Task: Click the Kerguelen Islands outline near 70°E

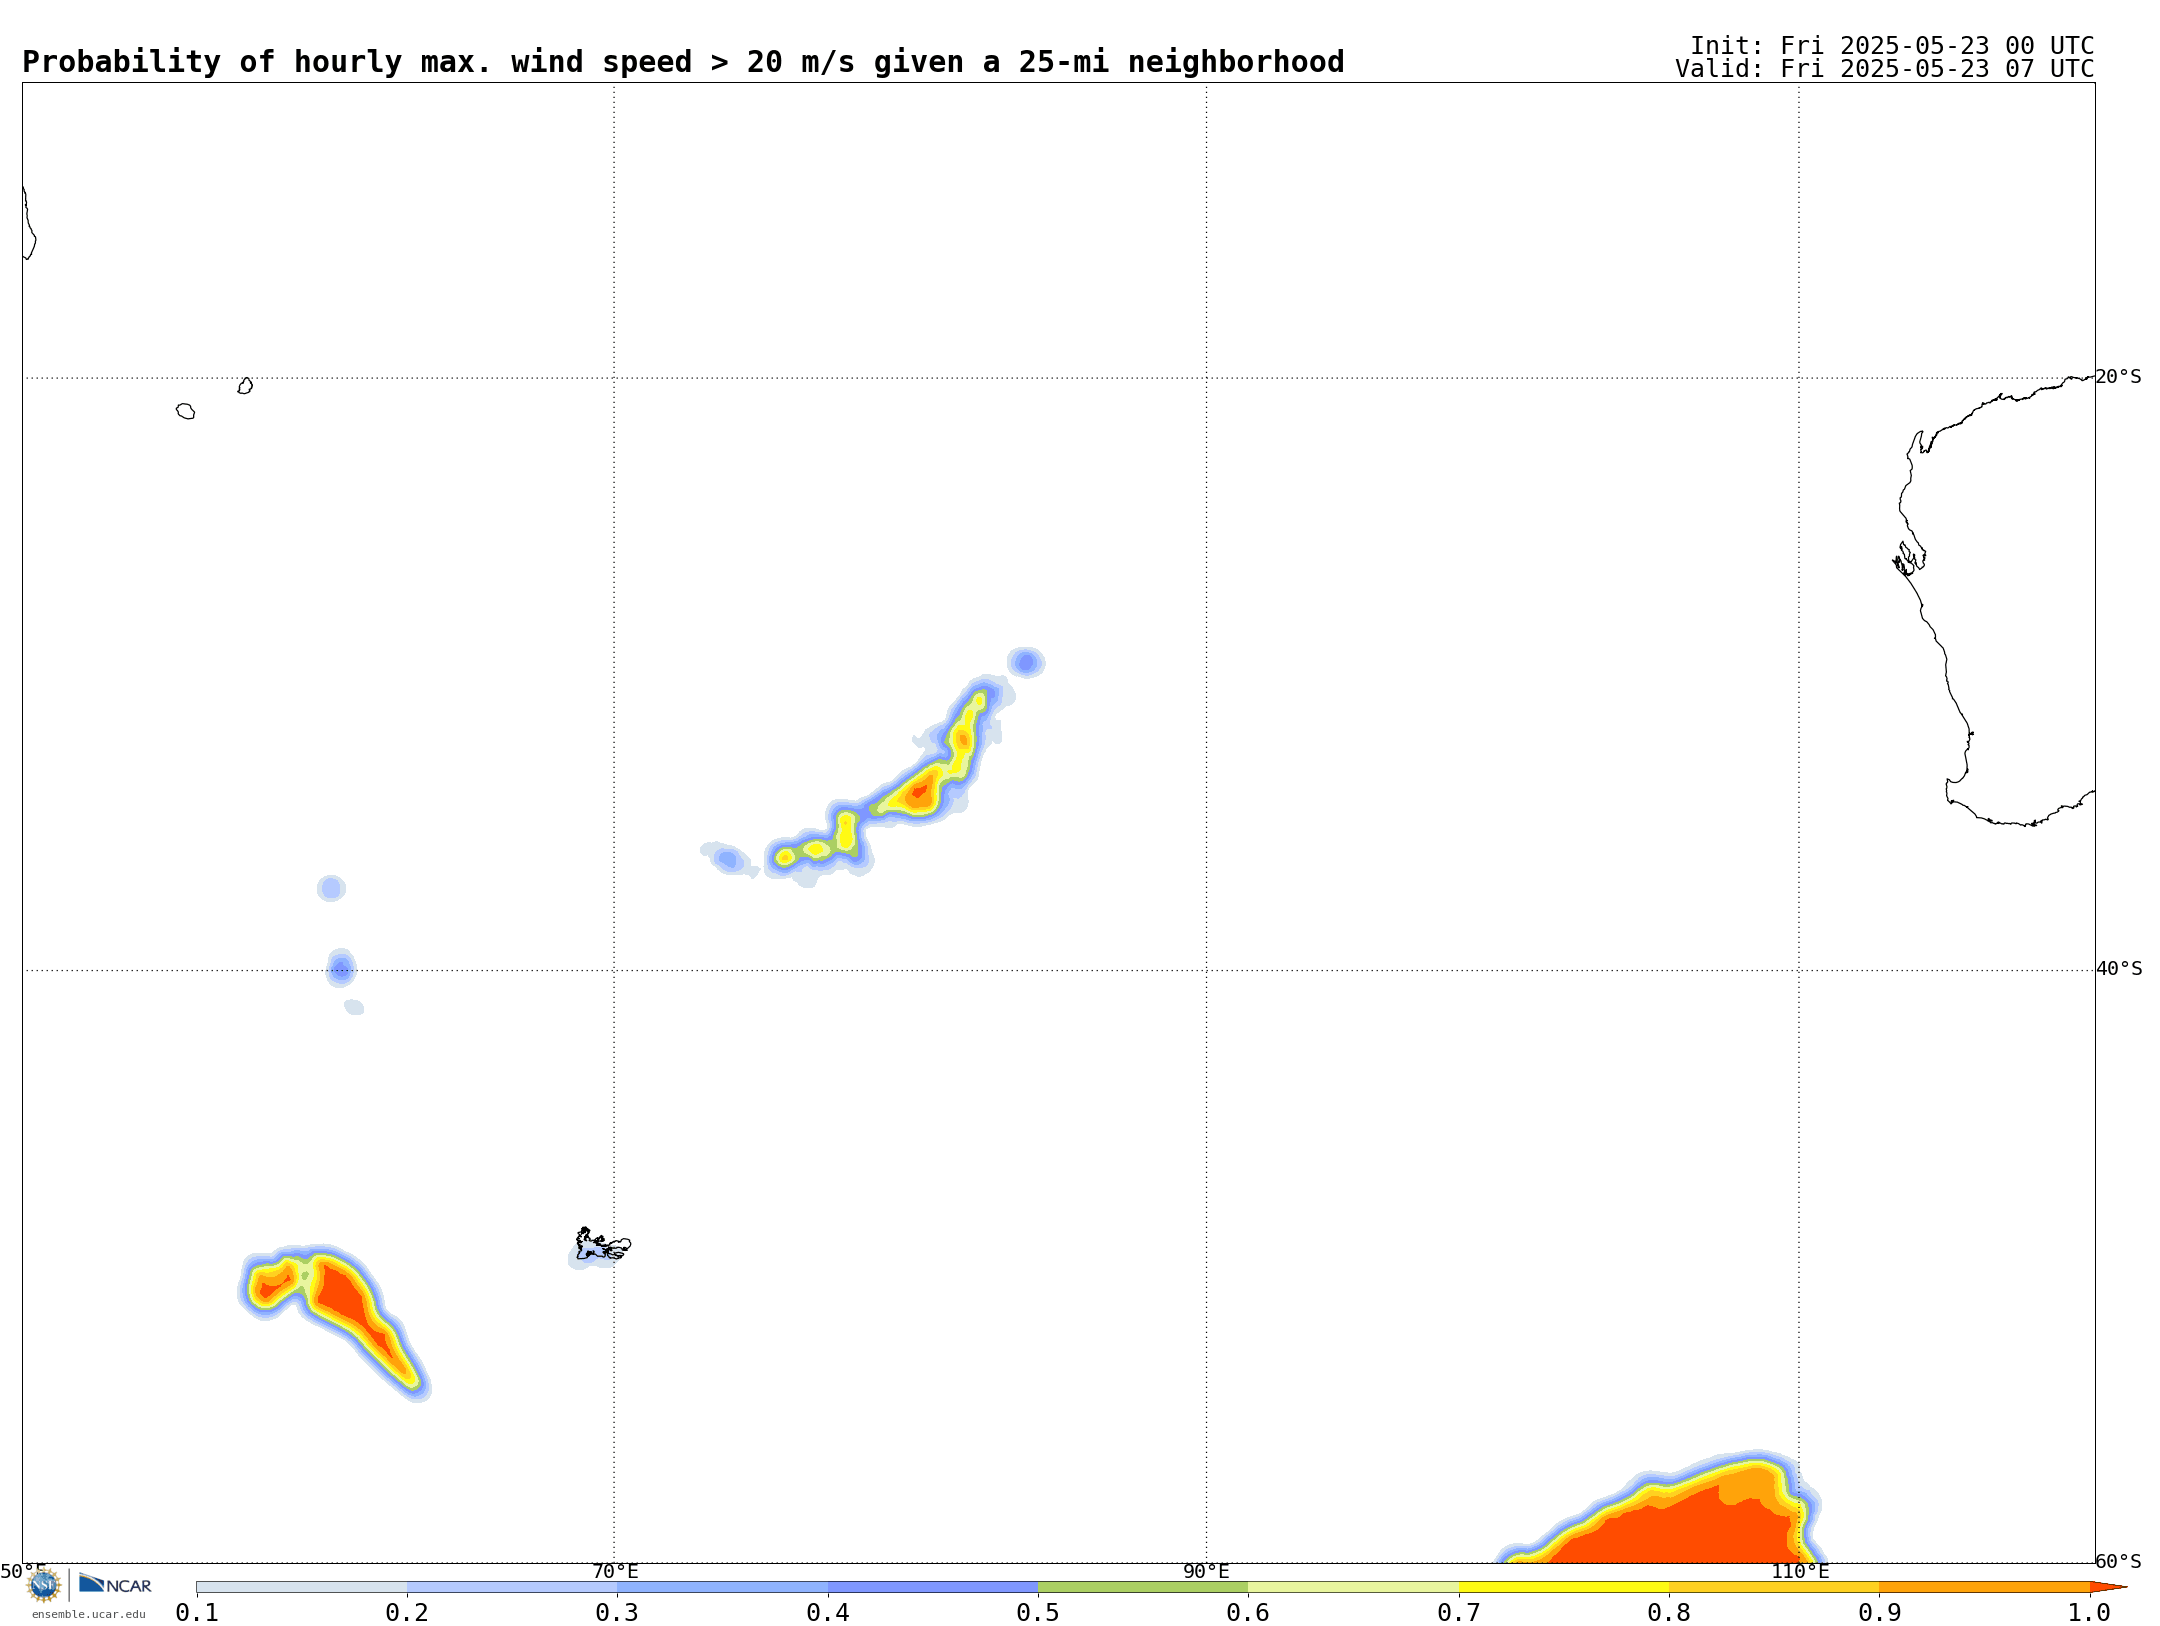Action: [603, 1245]
